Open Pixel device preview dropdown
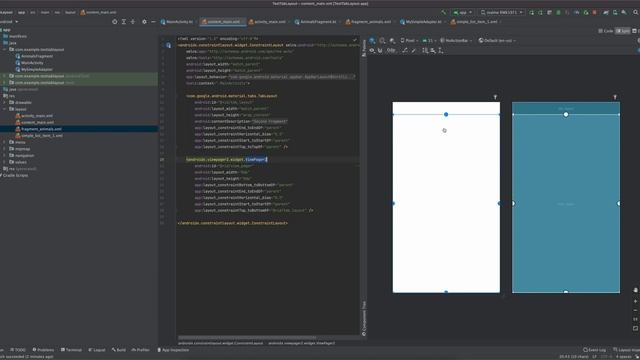Viewport: 640px width, 360px height. tap(409, 40)
